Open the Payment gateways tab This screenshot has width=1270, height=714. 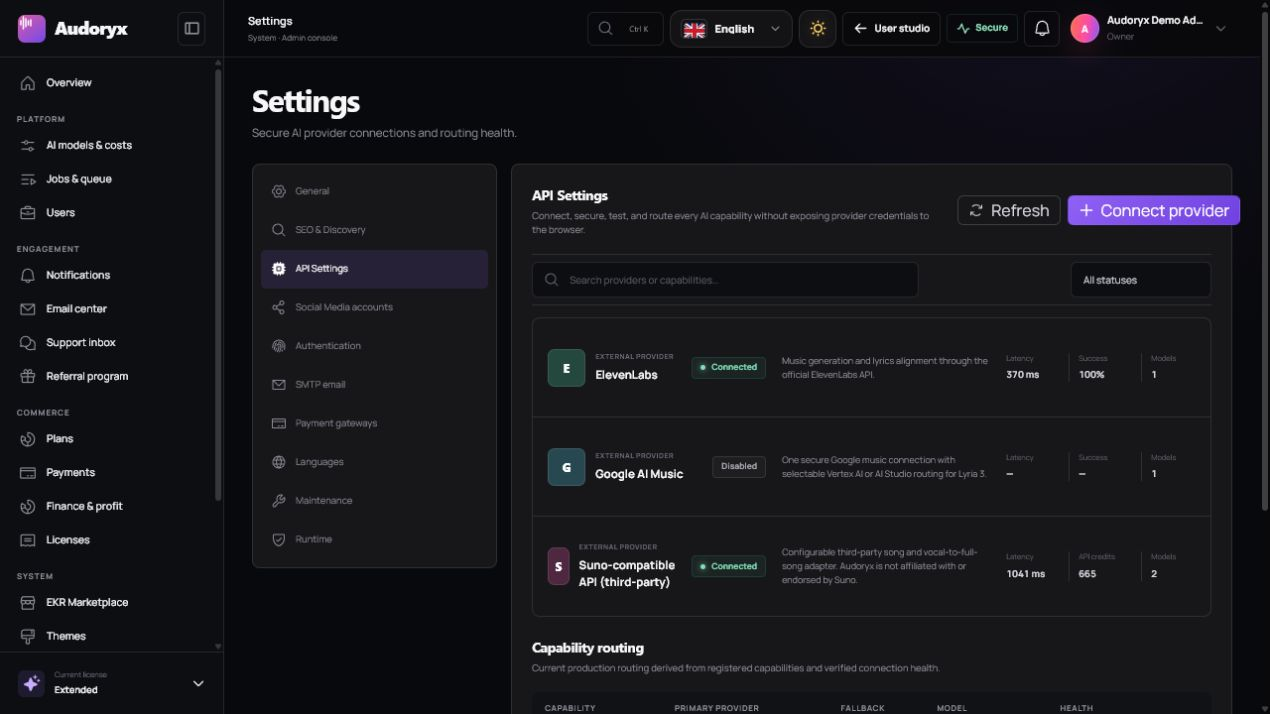374,423
